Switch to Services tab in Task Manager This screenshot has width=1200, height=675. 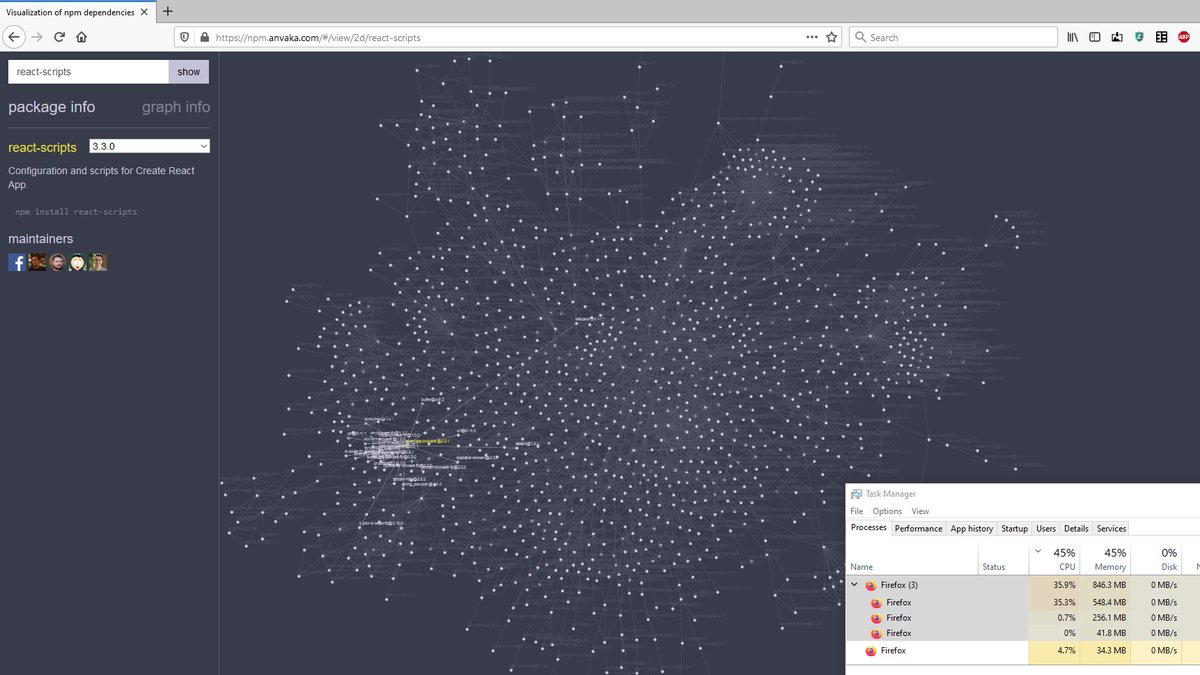[1111, 528]
